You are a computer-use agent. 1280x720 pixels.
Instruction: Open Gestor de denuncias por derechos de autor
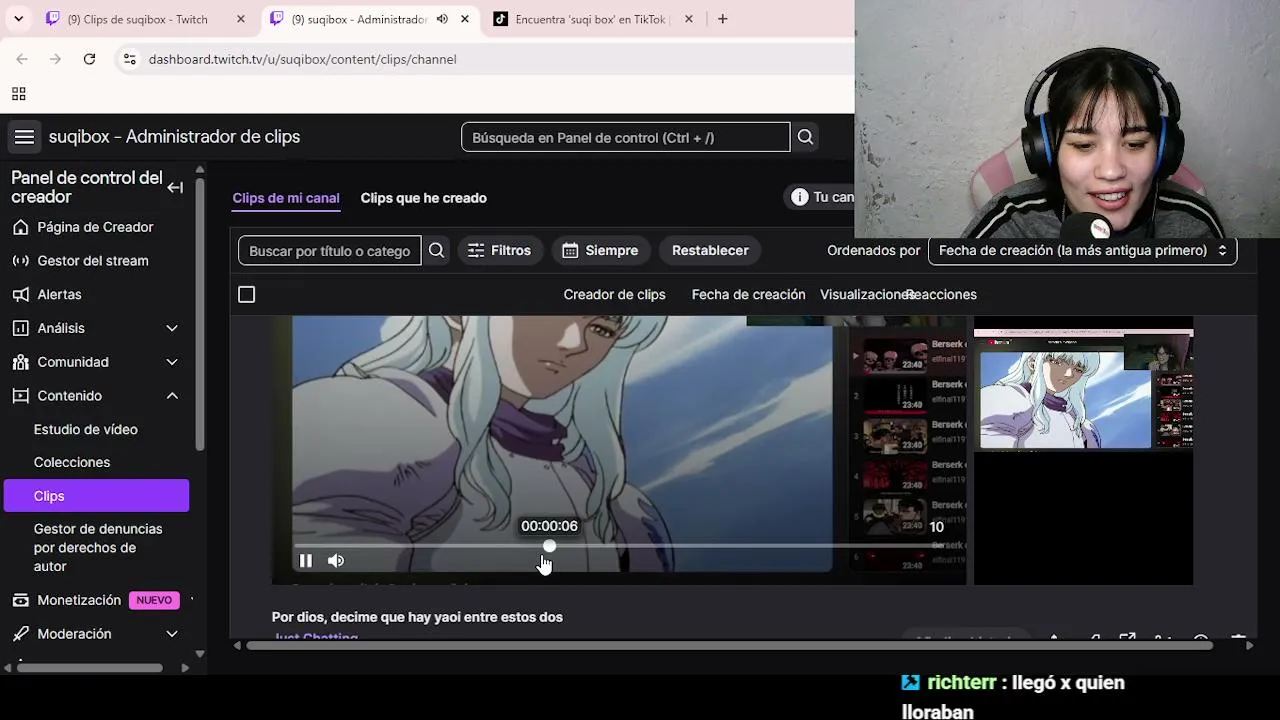(98, 547)
